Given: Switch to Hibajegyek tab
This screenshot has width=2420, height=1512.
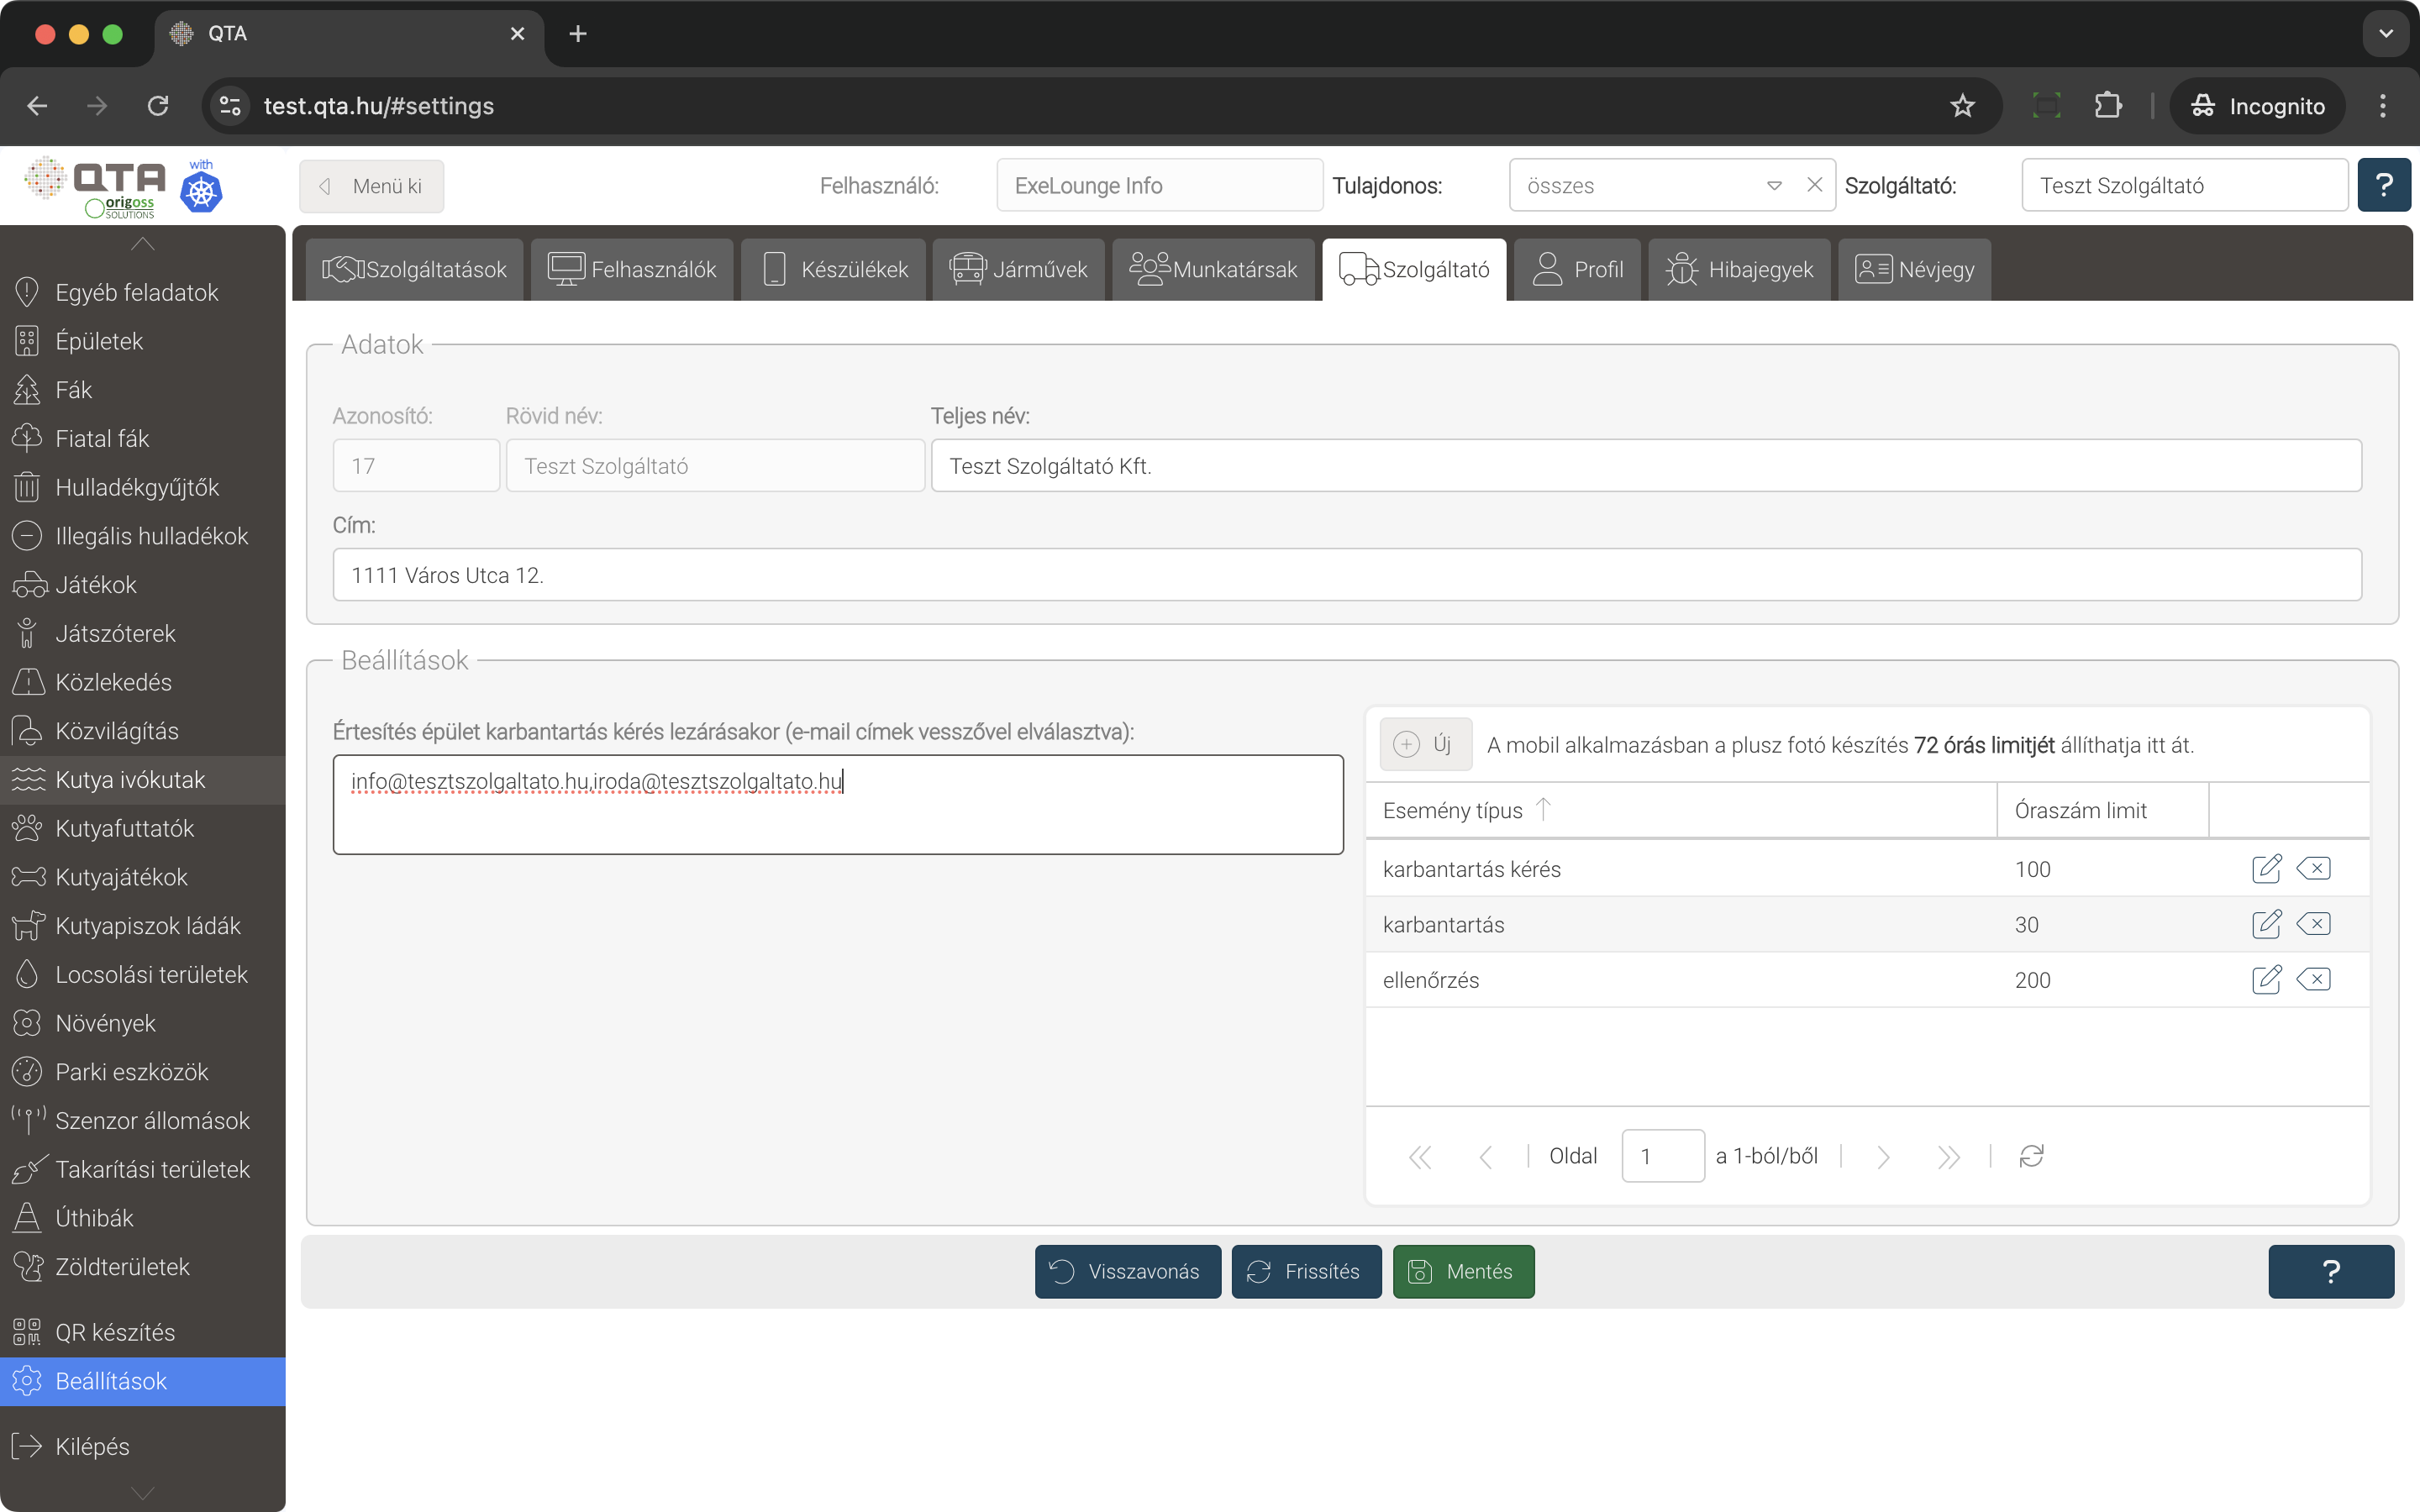Looking at the screenshot, I should tap(1739, 269).
